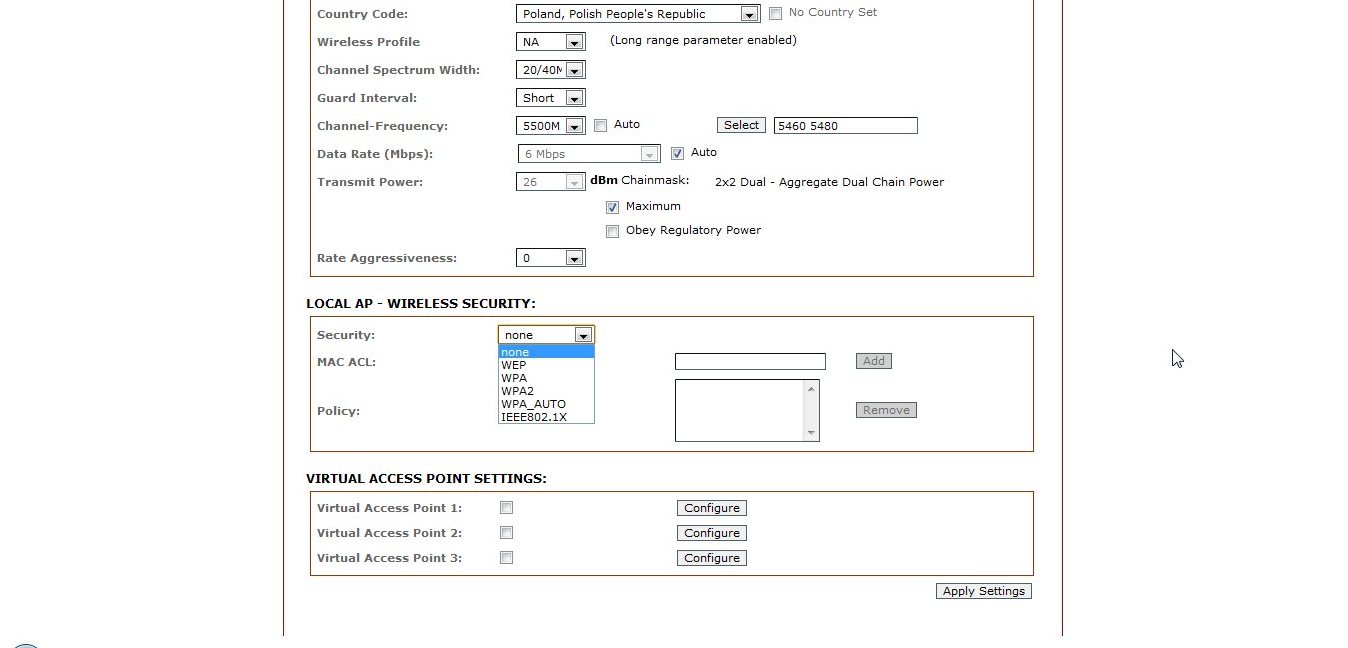The image size is (1348, 648).
Task: Configure Virtual Access Point 2
Action: click(x=712, y=533)
